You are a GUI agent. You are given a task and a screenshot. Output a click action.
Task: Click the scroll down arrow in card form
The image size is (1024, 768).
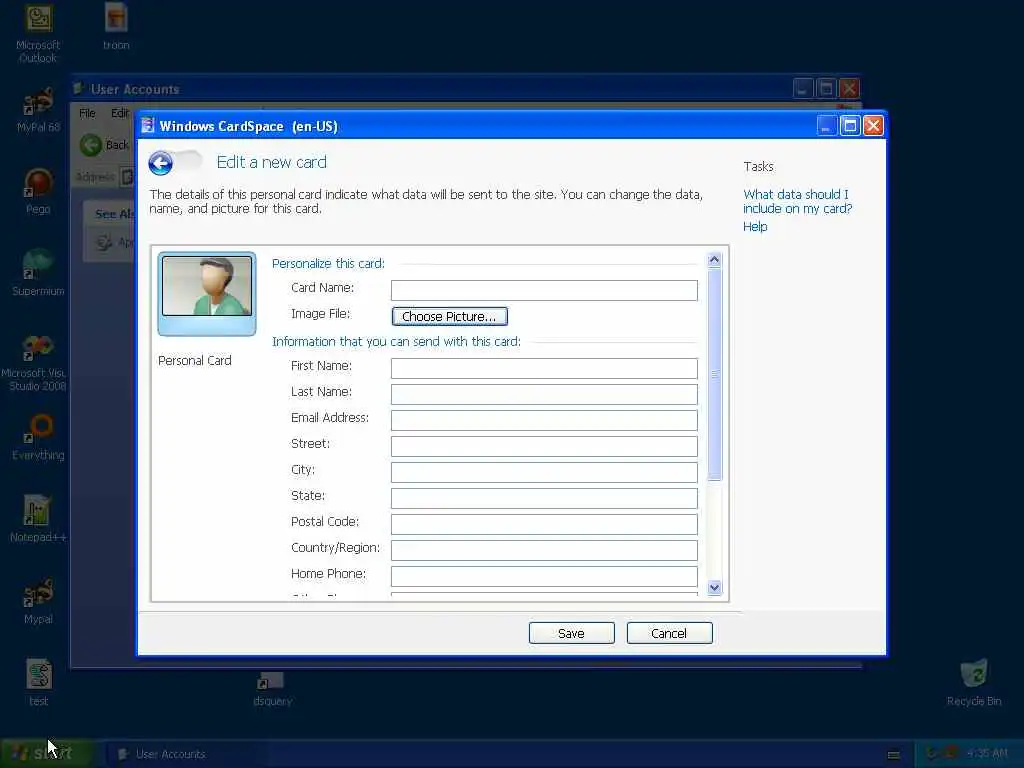pos(714,587)
